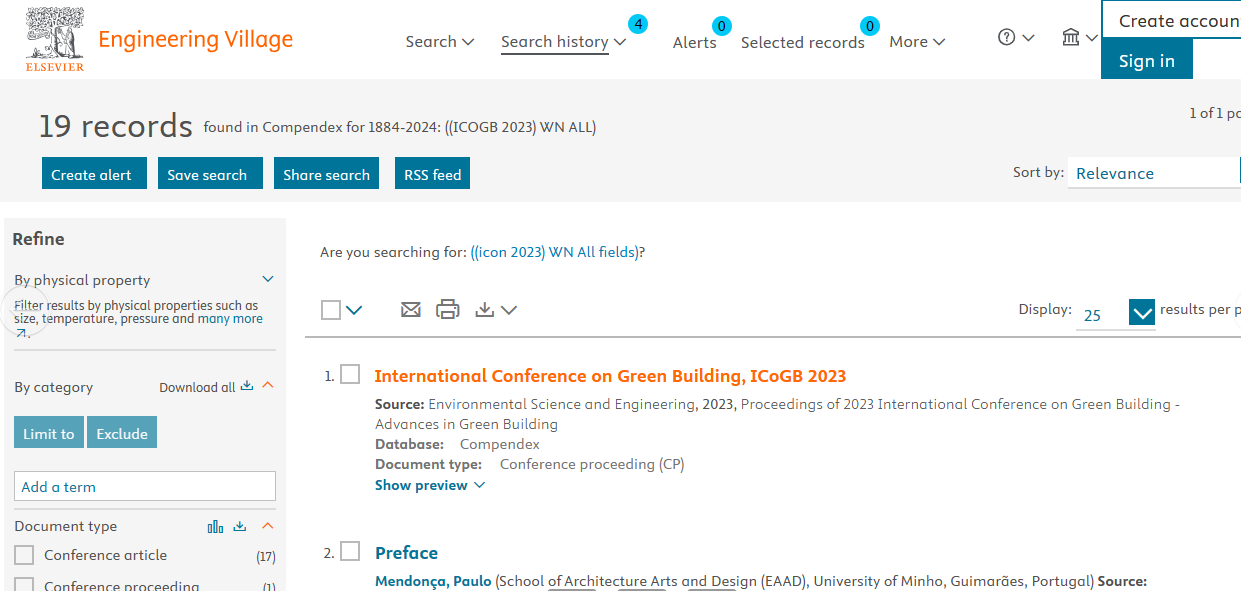
Task: Click the Exclude button
Action: [x=122, y=432]
